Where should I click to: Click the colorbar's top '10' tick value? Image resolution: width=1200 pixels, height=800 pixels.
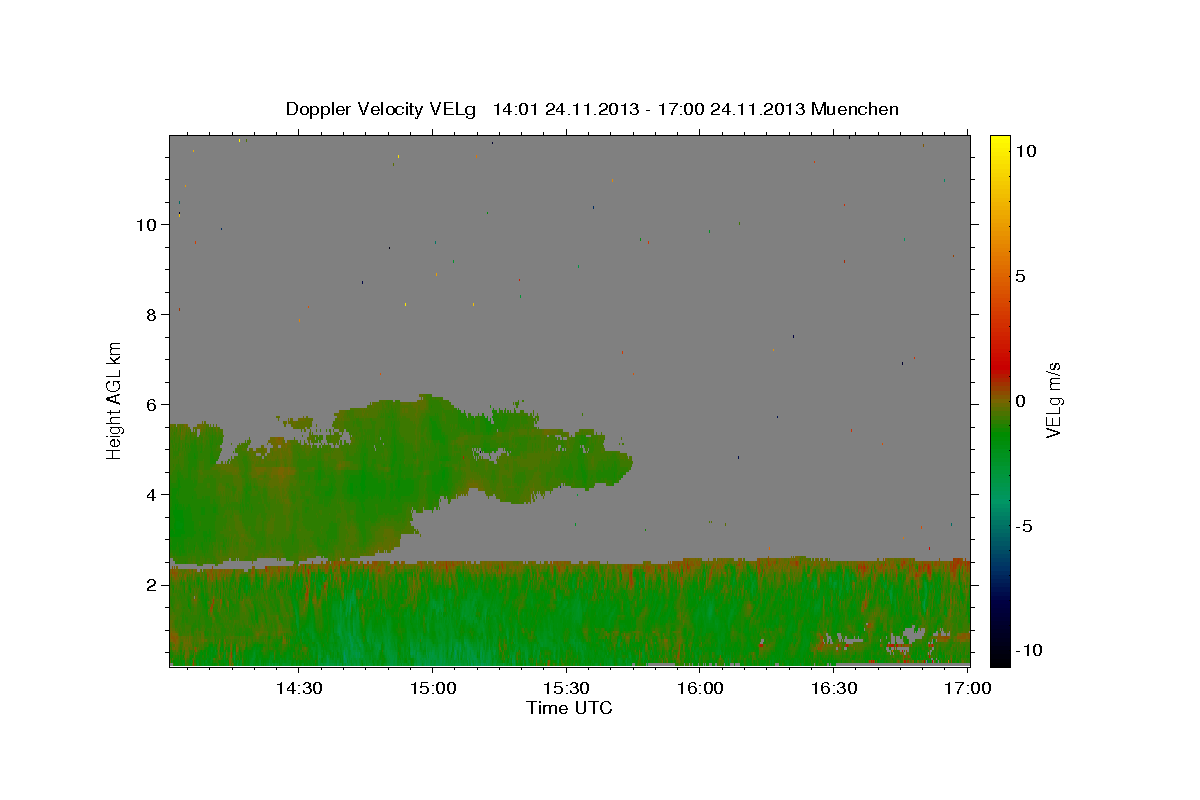pos(1026,151)
